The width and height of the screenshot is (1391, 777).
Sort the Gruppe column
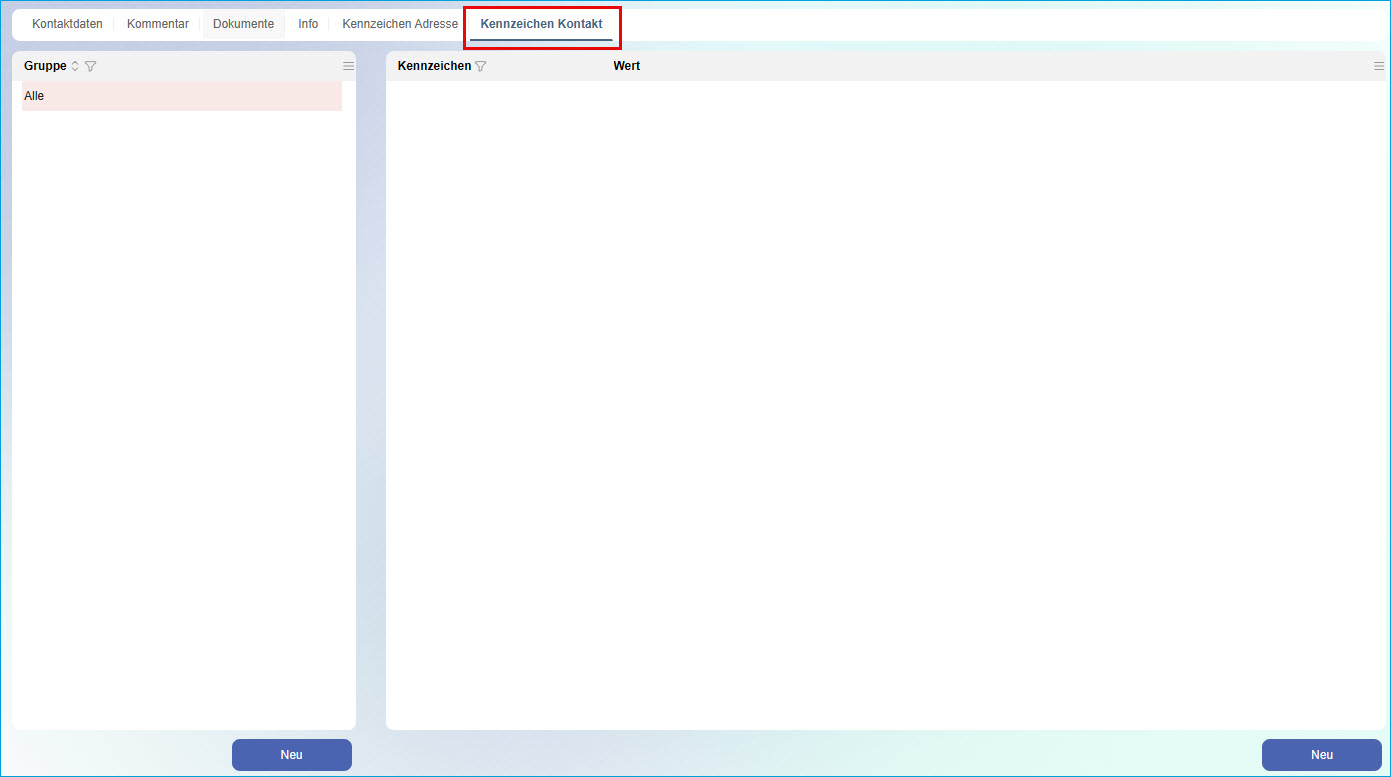[75, 66]
